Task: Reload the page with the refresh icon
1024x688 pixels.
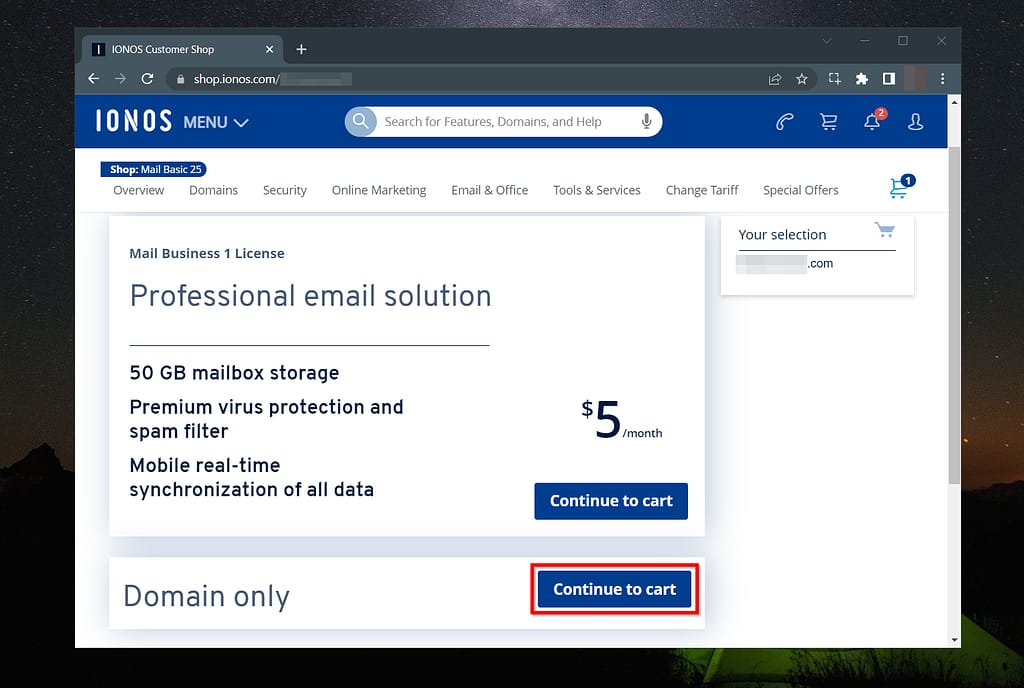Action: (148, 79)
